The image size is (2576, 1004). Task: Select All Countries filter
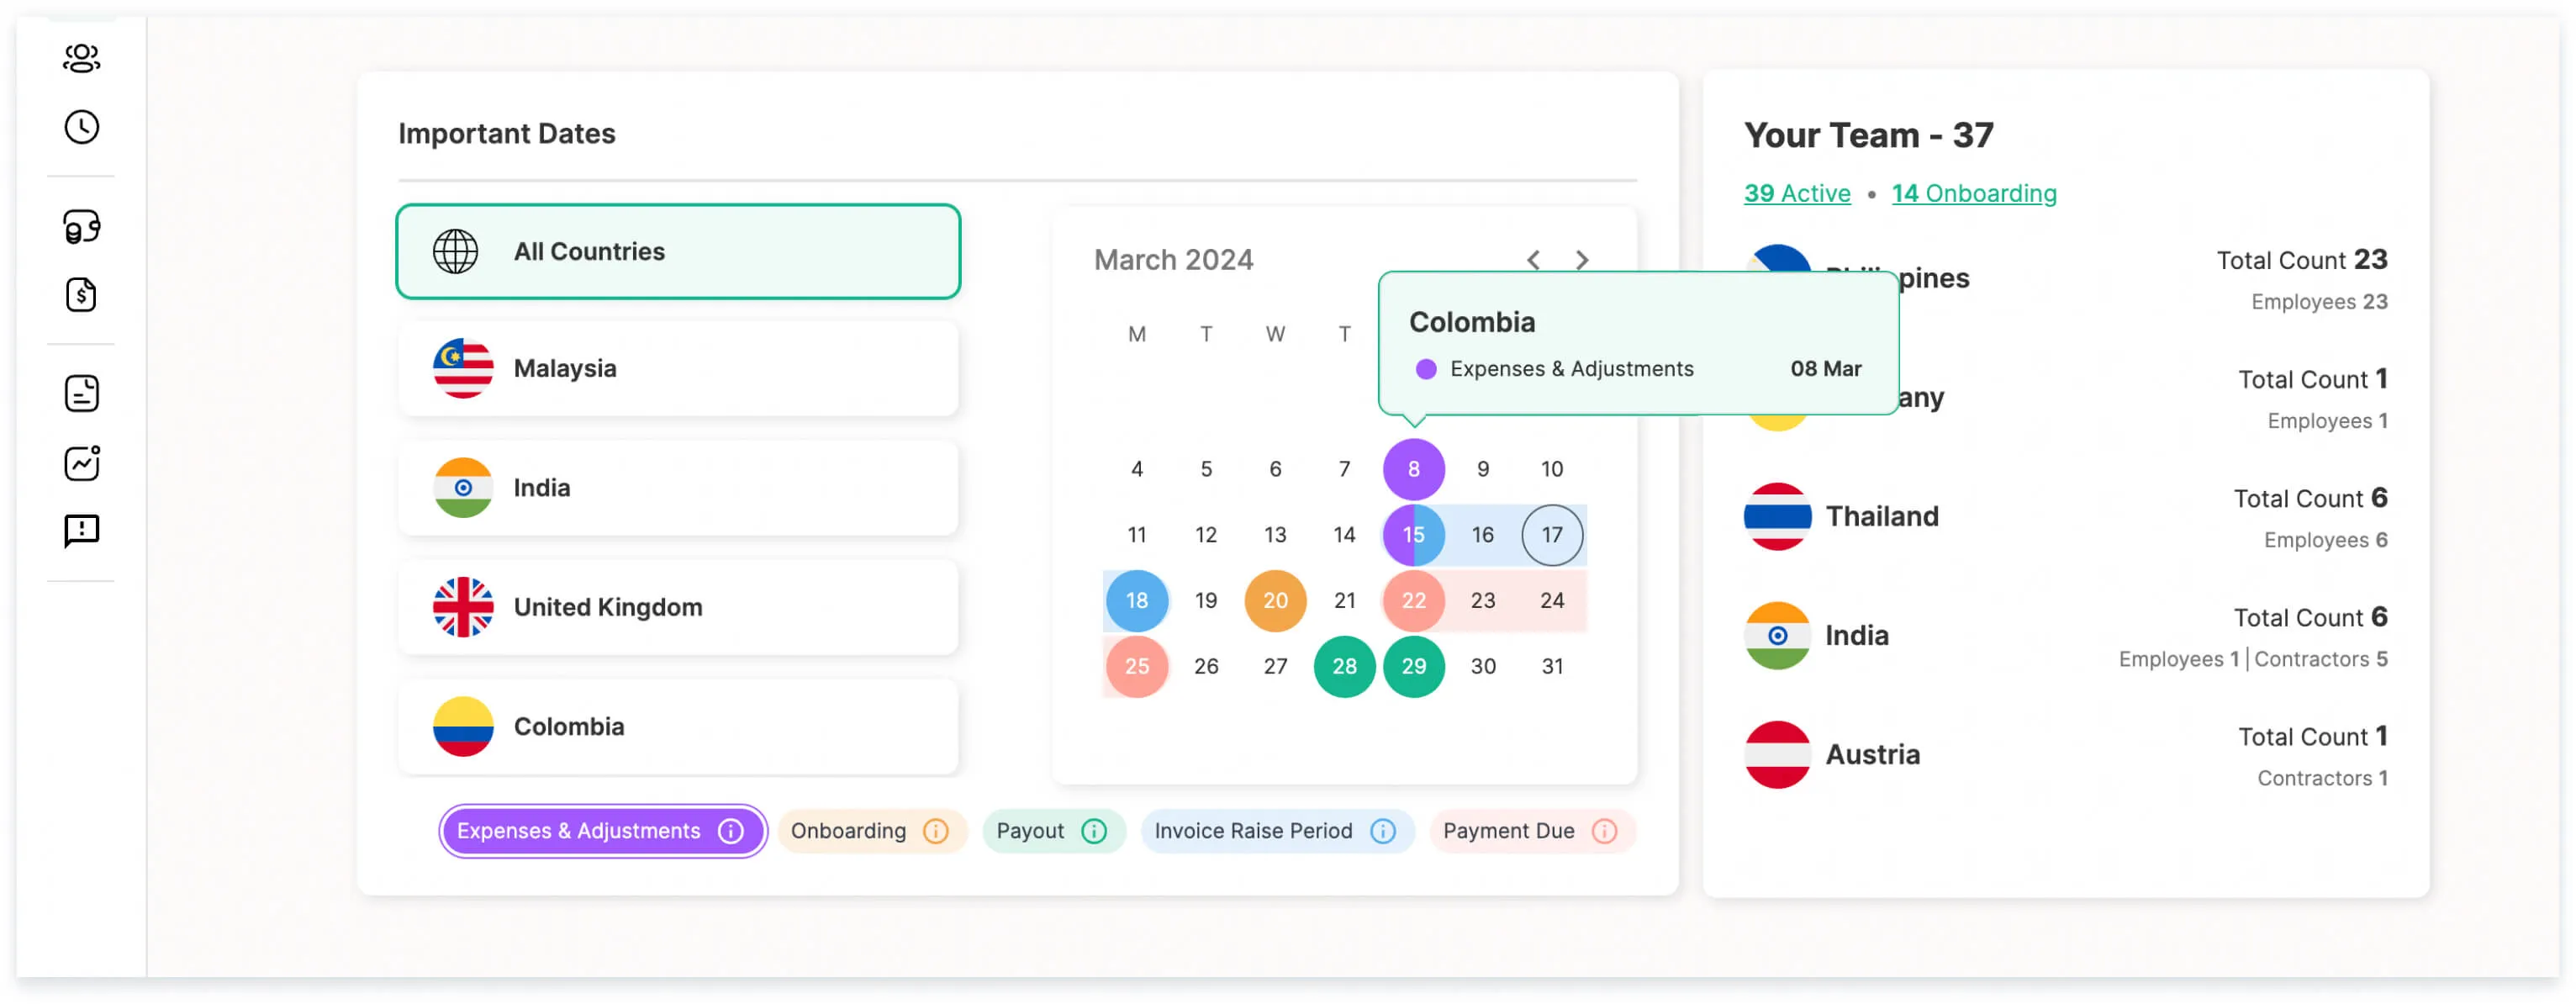click(x=678, y=252)
